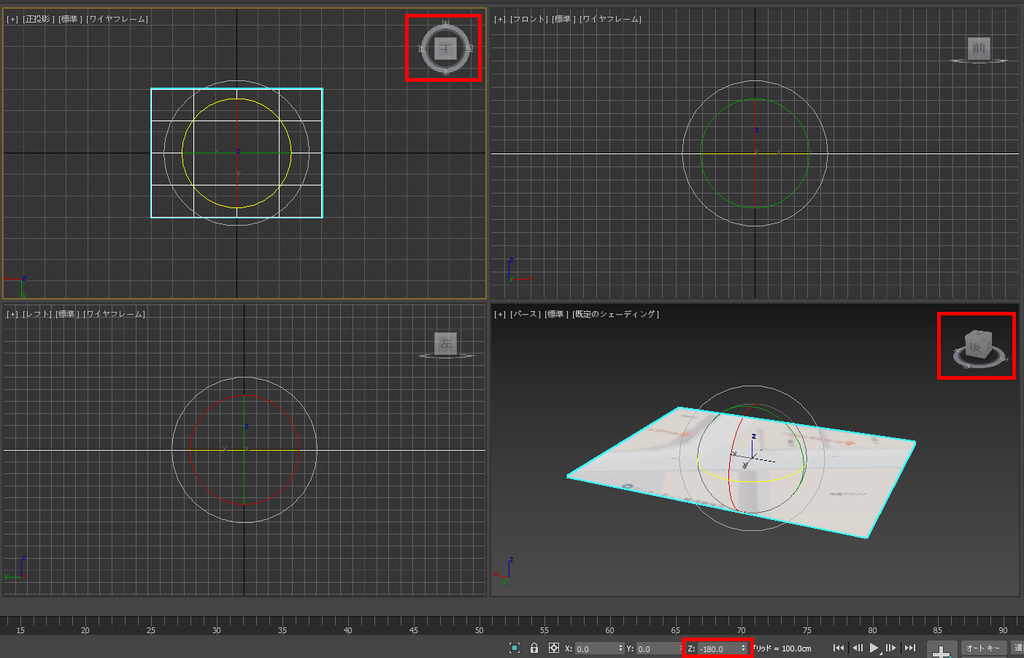1024x658 pixels.
Task: Toggle the Selection Lock padlock icon
Action: [534, 648]
